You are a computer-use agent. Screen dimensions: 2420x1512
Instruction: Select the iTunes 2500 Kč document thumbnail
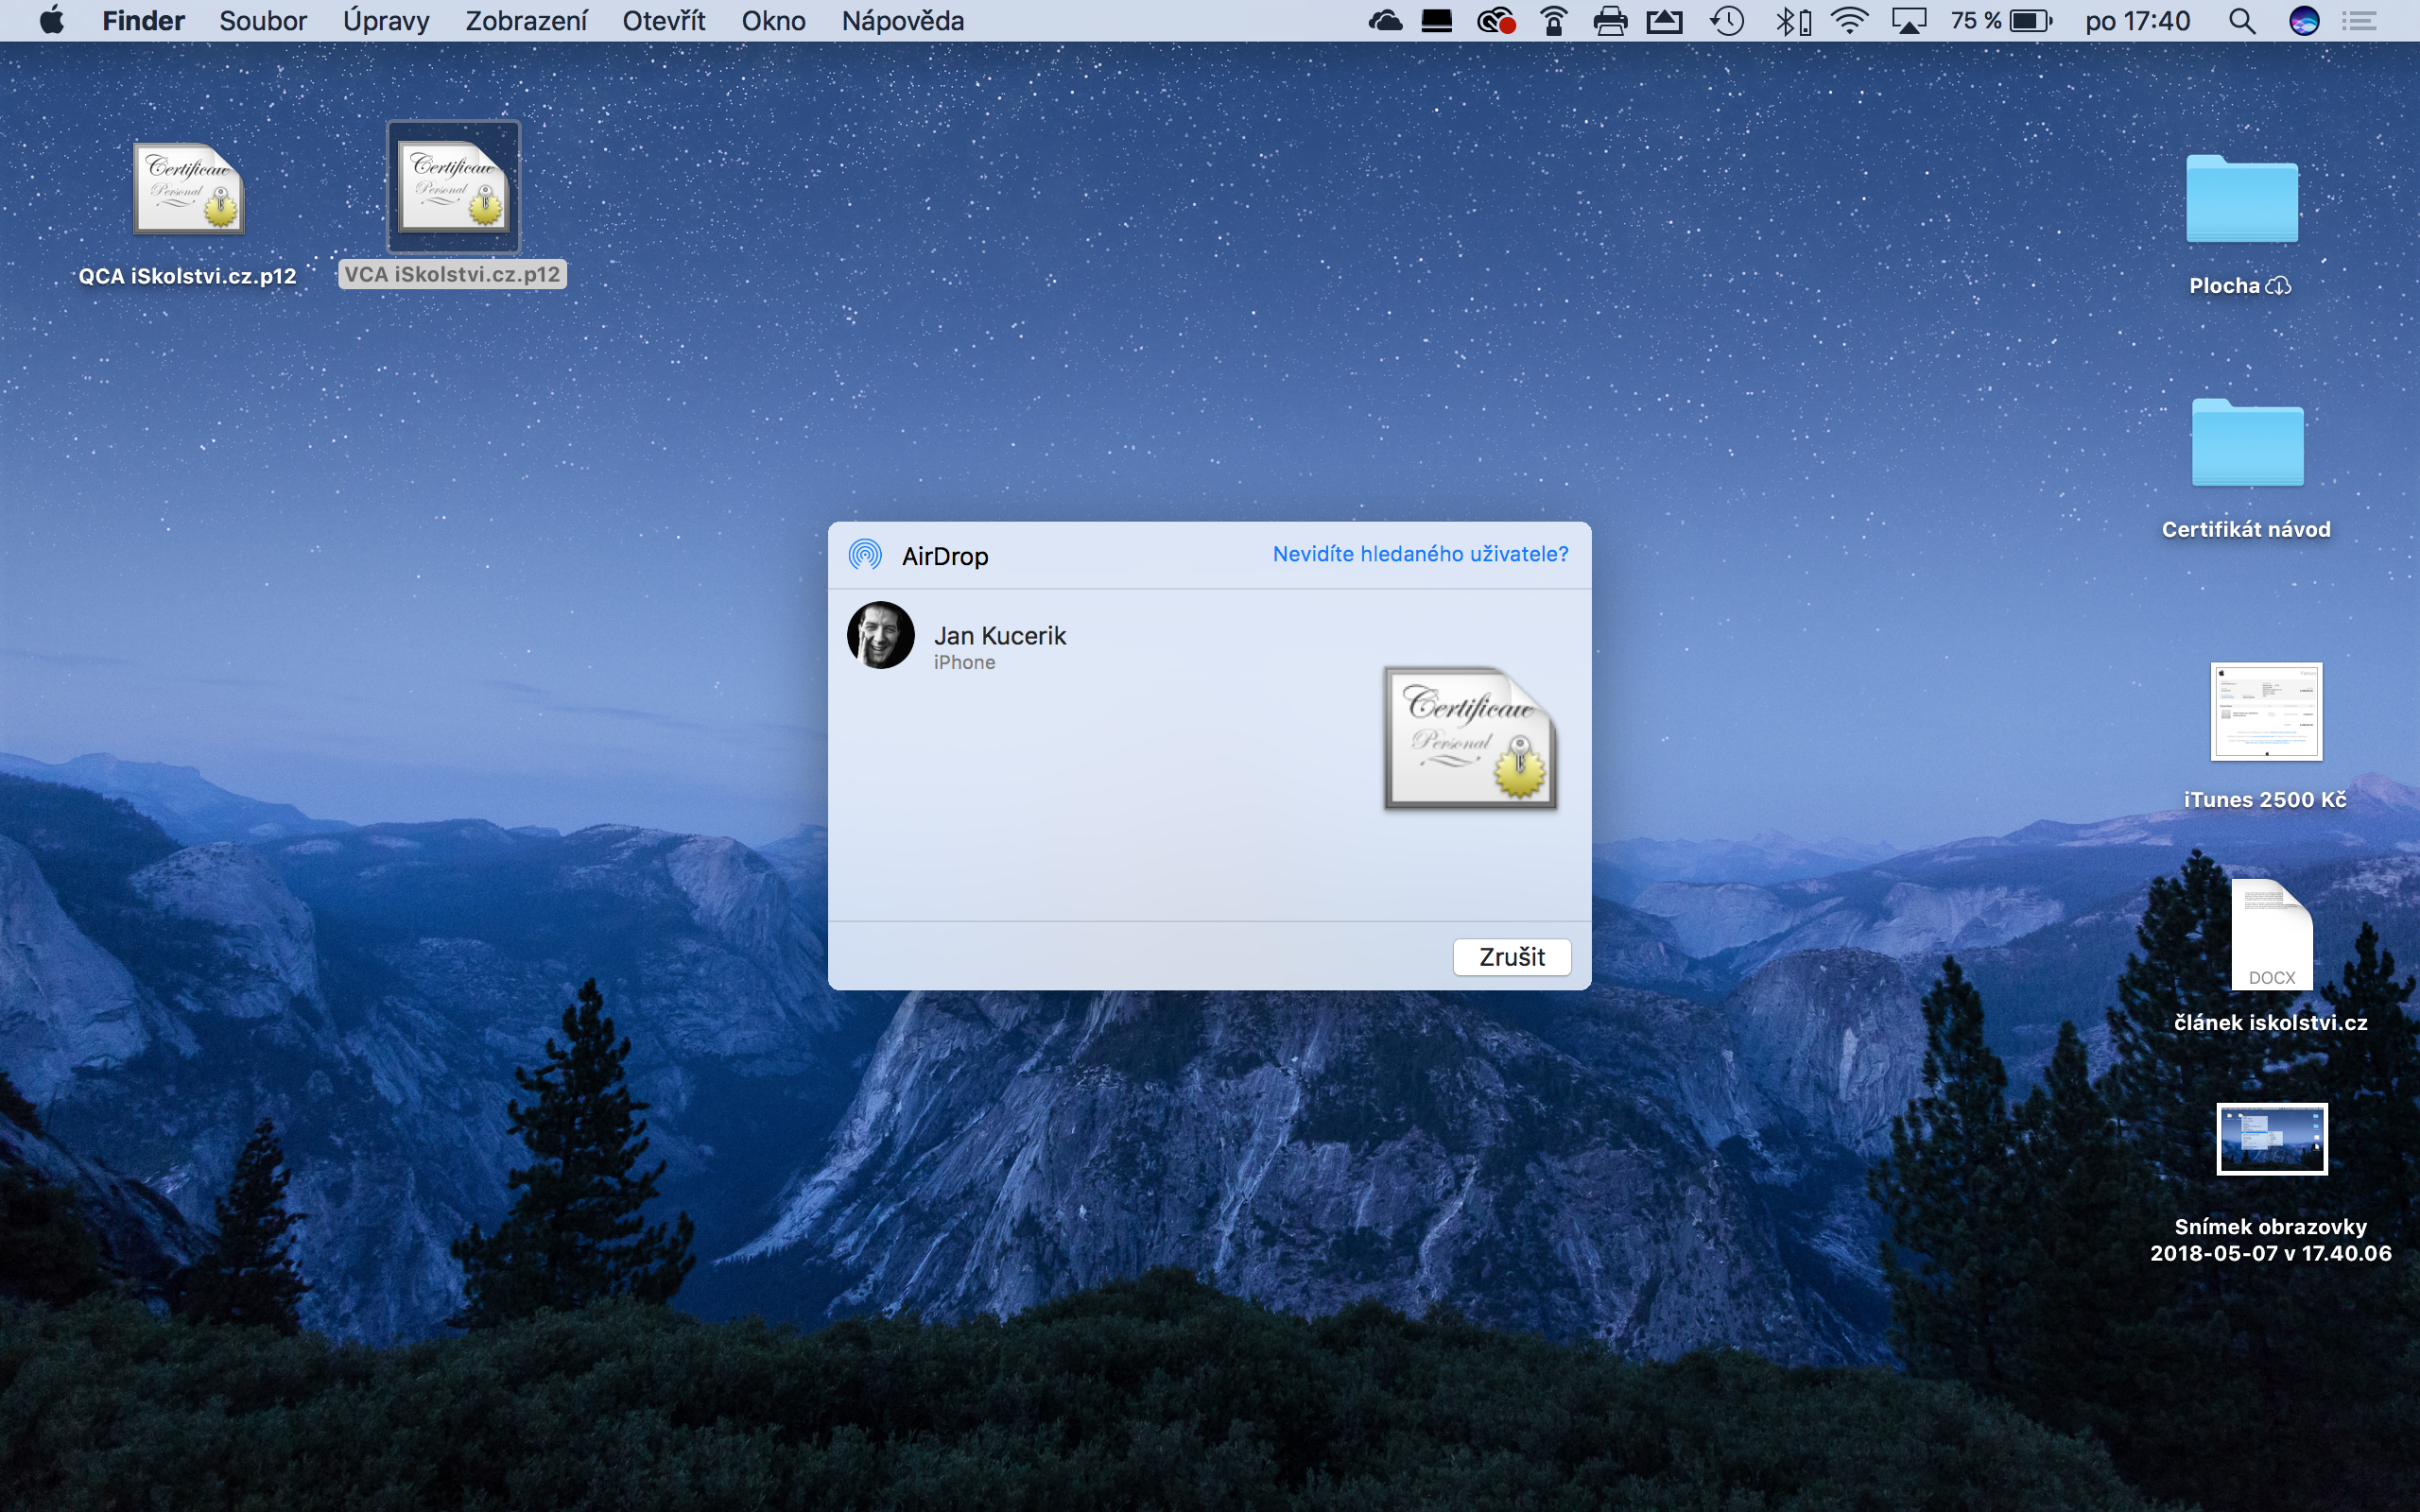(x=2265, y=712)
